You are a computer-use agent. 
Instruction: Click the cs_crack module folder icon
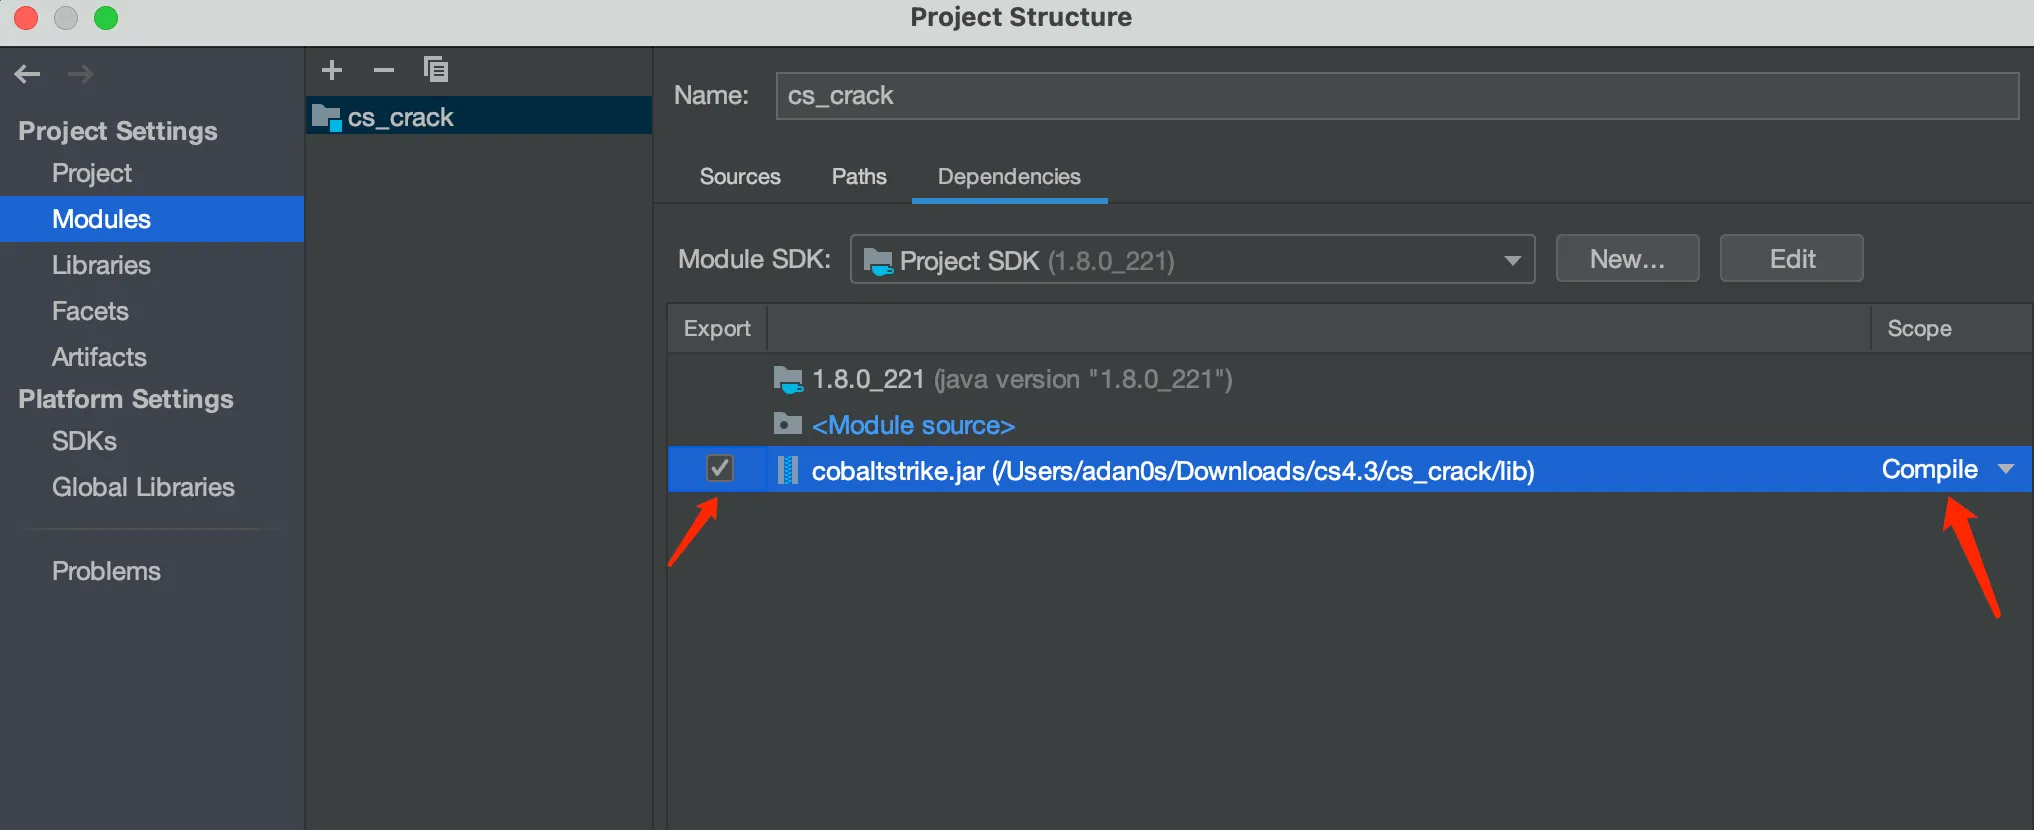326,118
